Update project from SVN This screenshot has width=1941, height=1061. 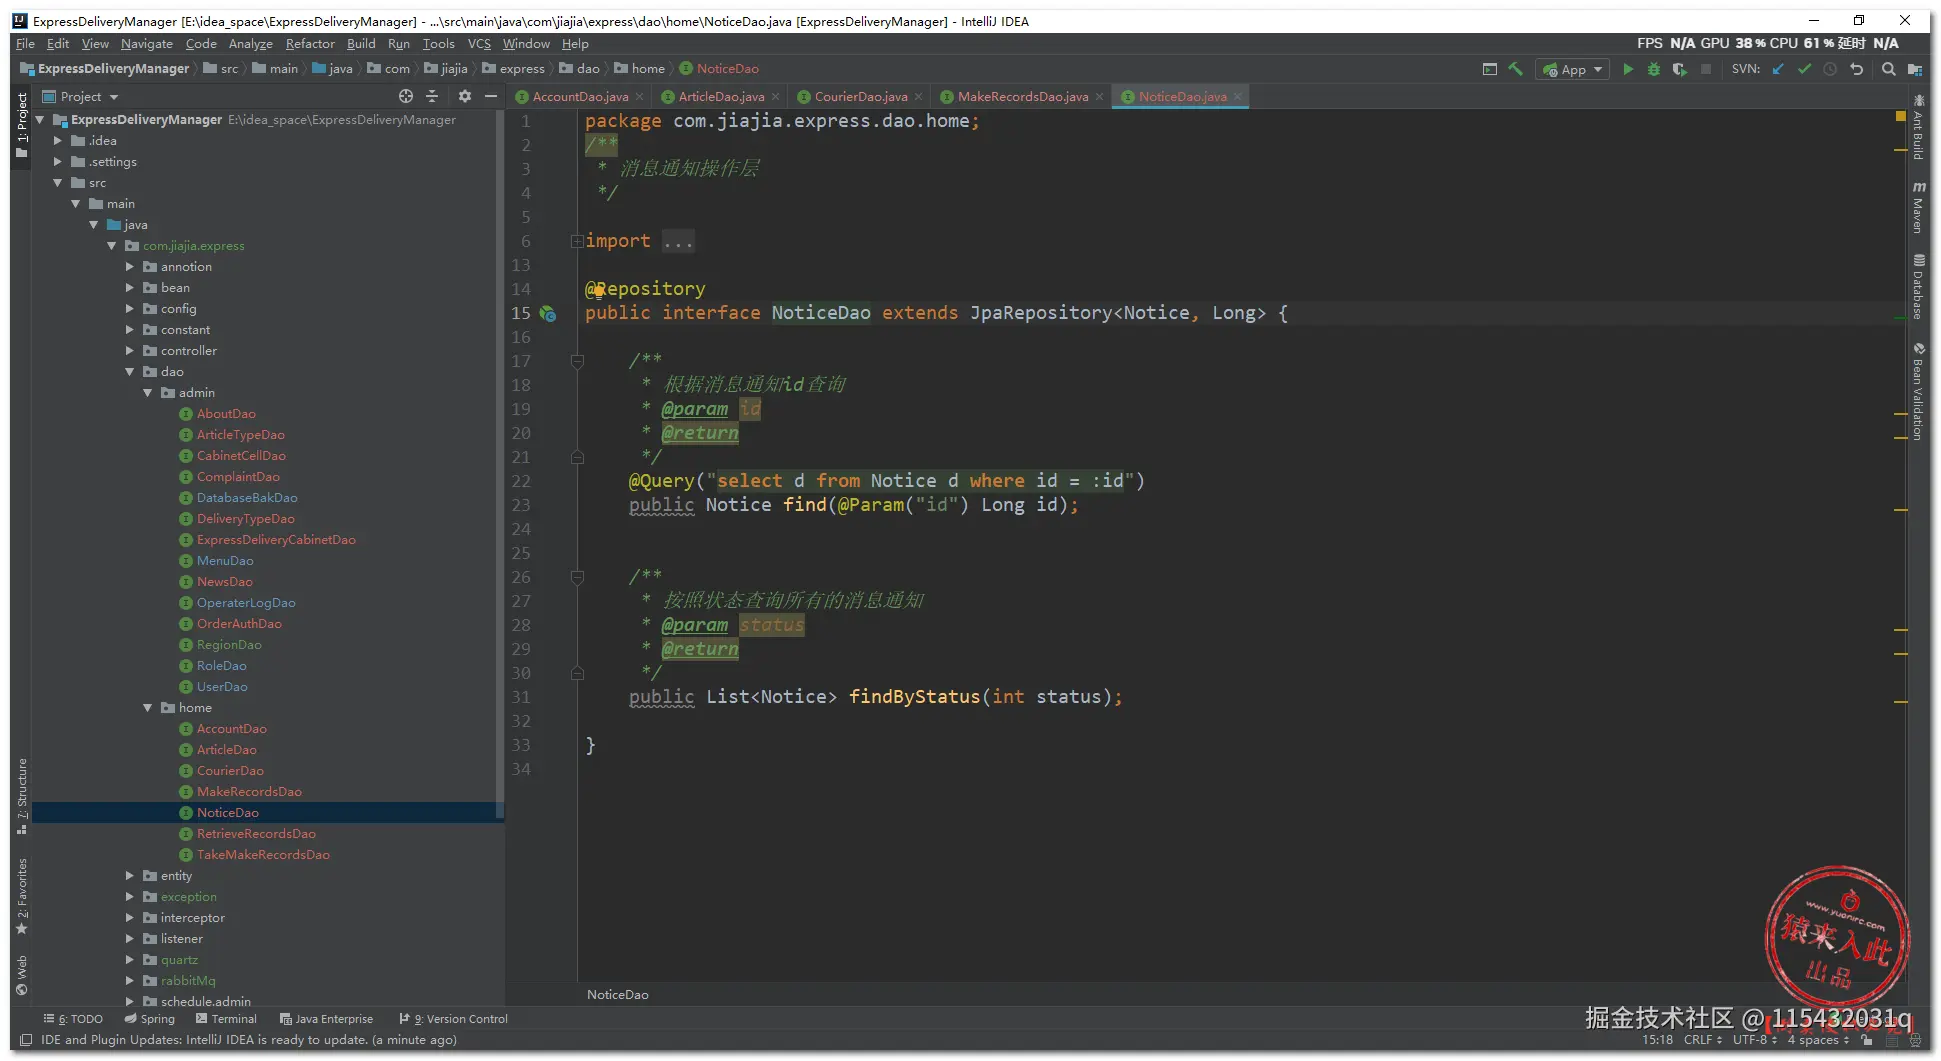1778,69
